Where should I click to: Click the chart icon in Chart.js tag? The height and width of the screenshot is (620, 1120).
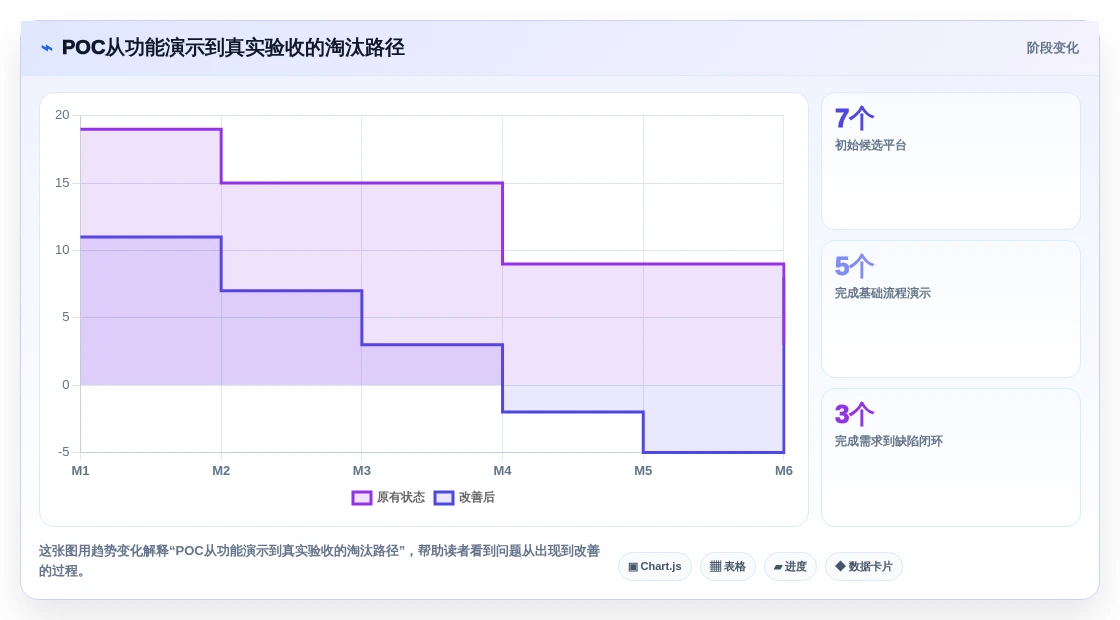click(633, 567)
